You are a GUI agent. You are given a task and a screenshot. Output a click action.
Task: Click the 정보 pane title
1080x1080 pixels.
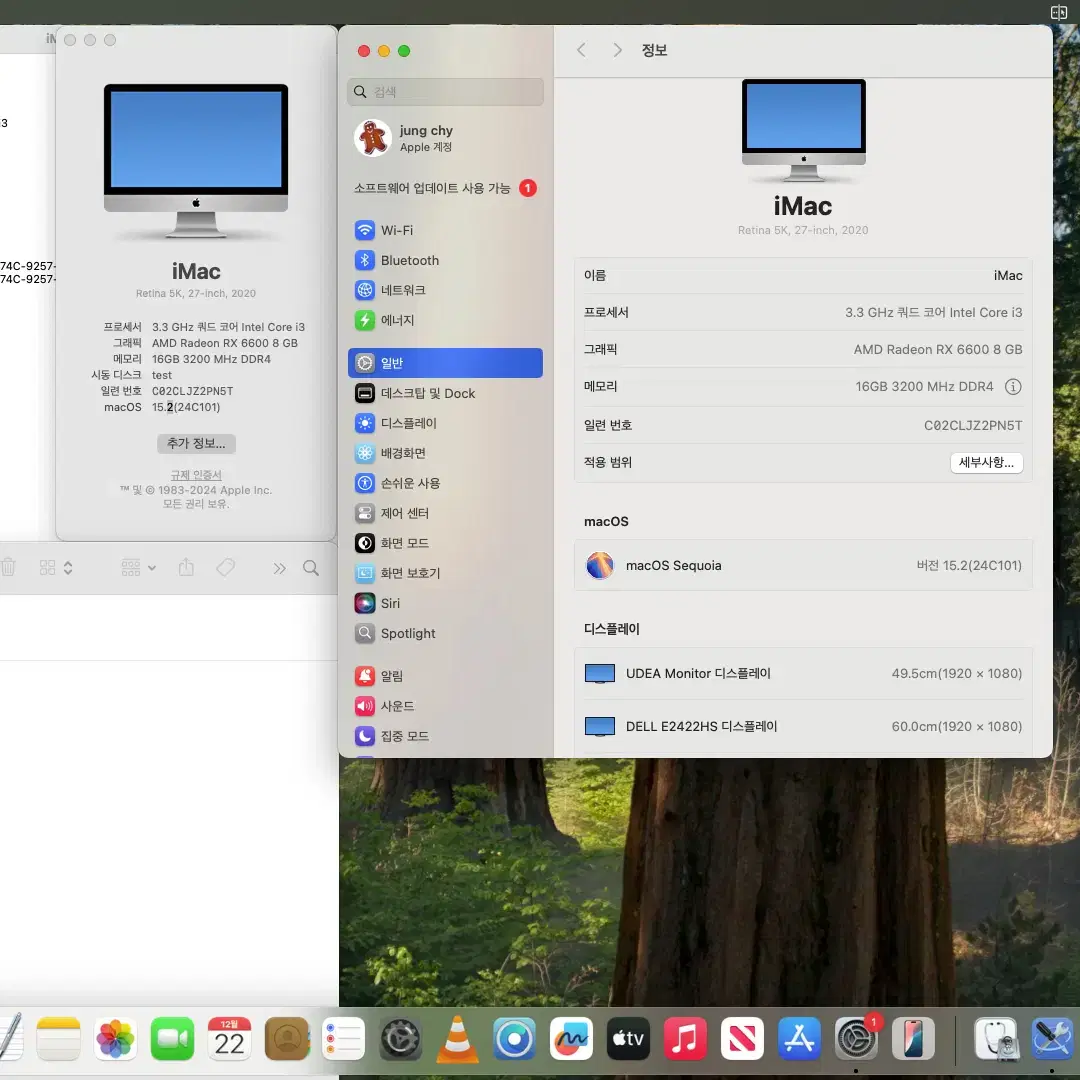[654, 50]
